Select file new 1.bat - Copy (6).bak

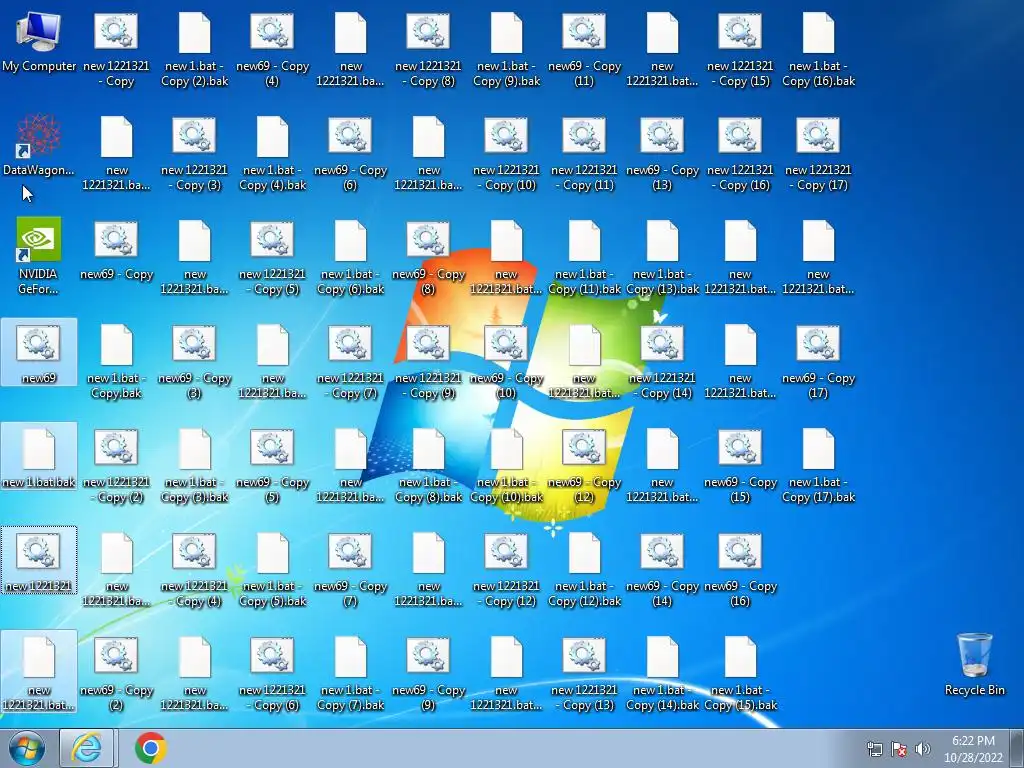click(350, 257)
